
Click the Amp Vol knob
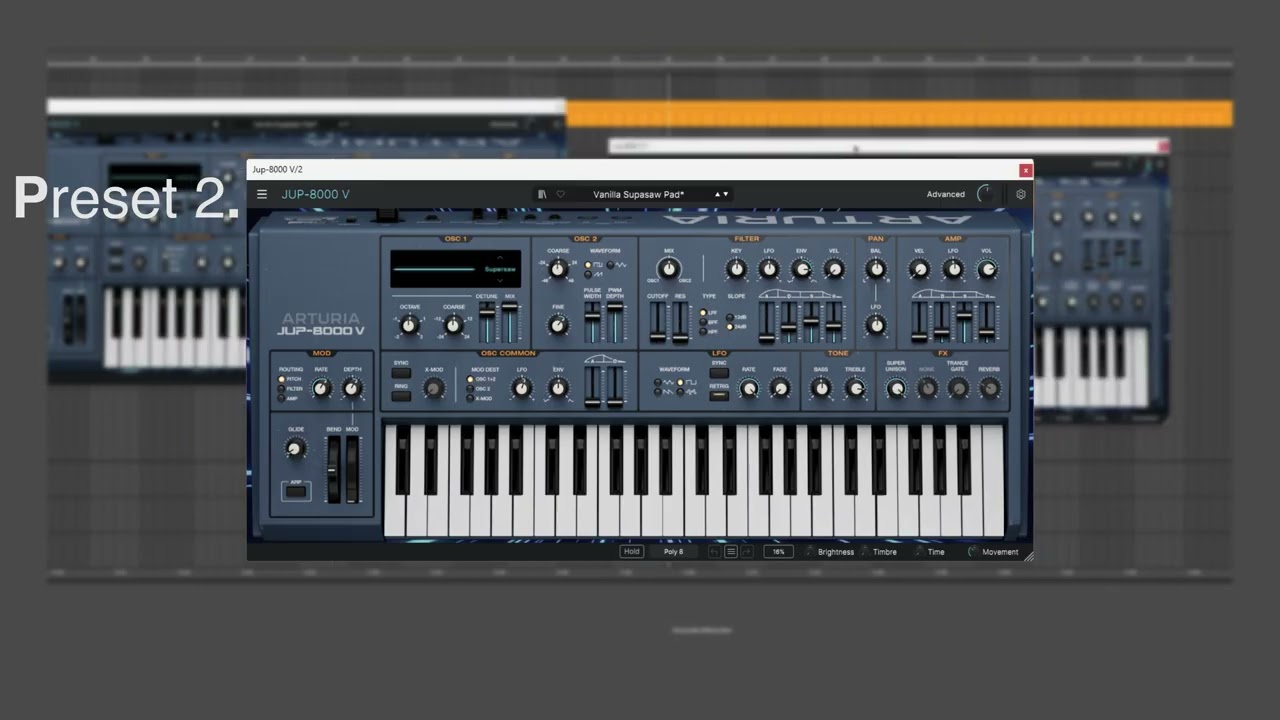pos(986,268)
